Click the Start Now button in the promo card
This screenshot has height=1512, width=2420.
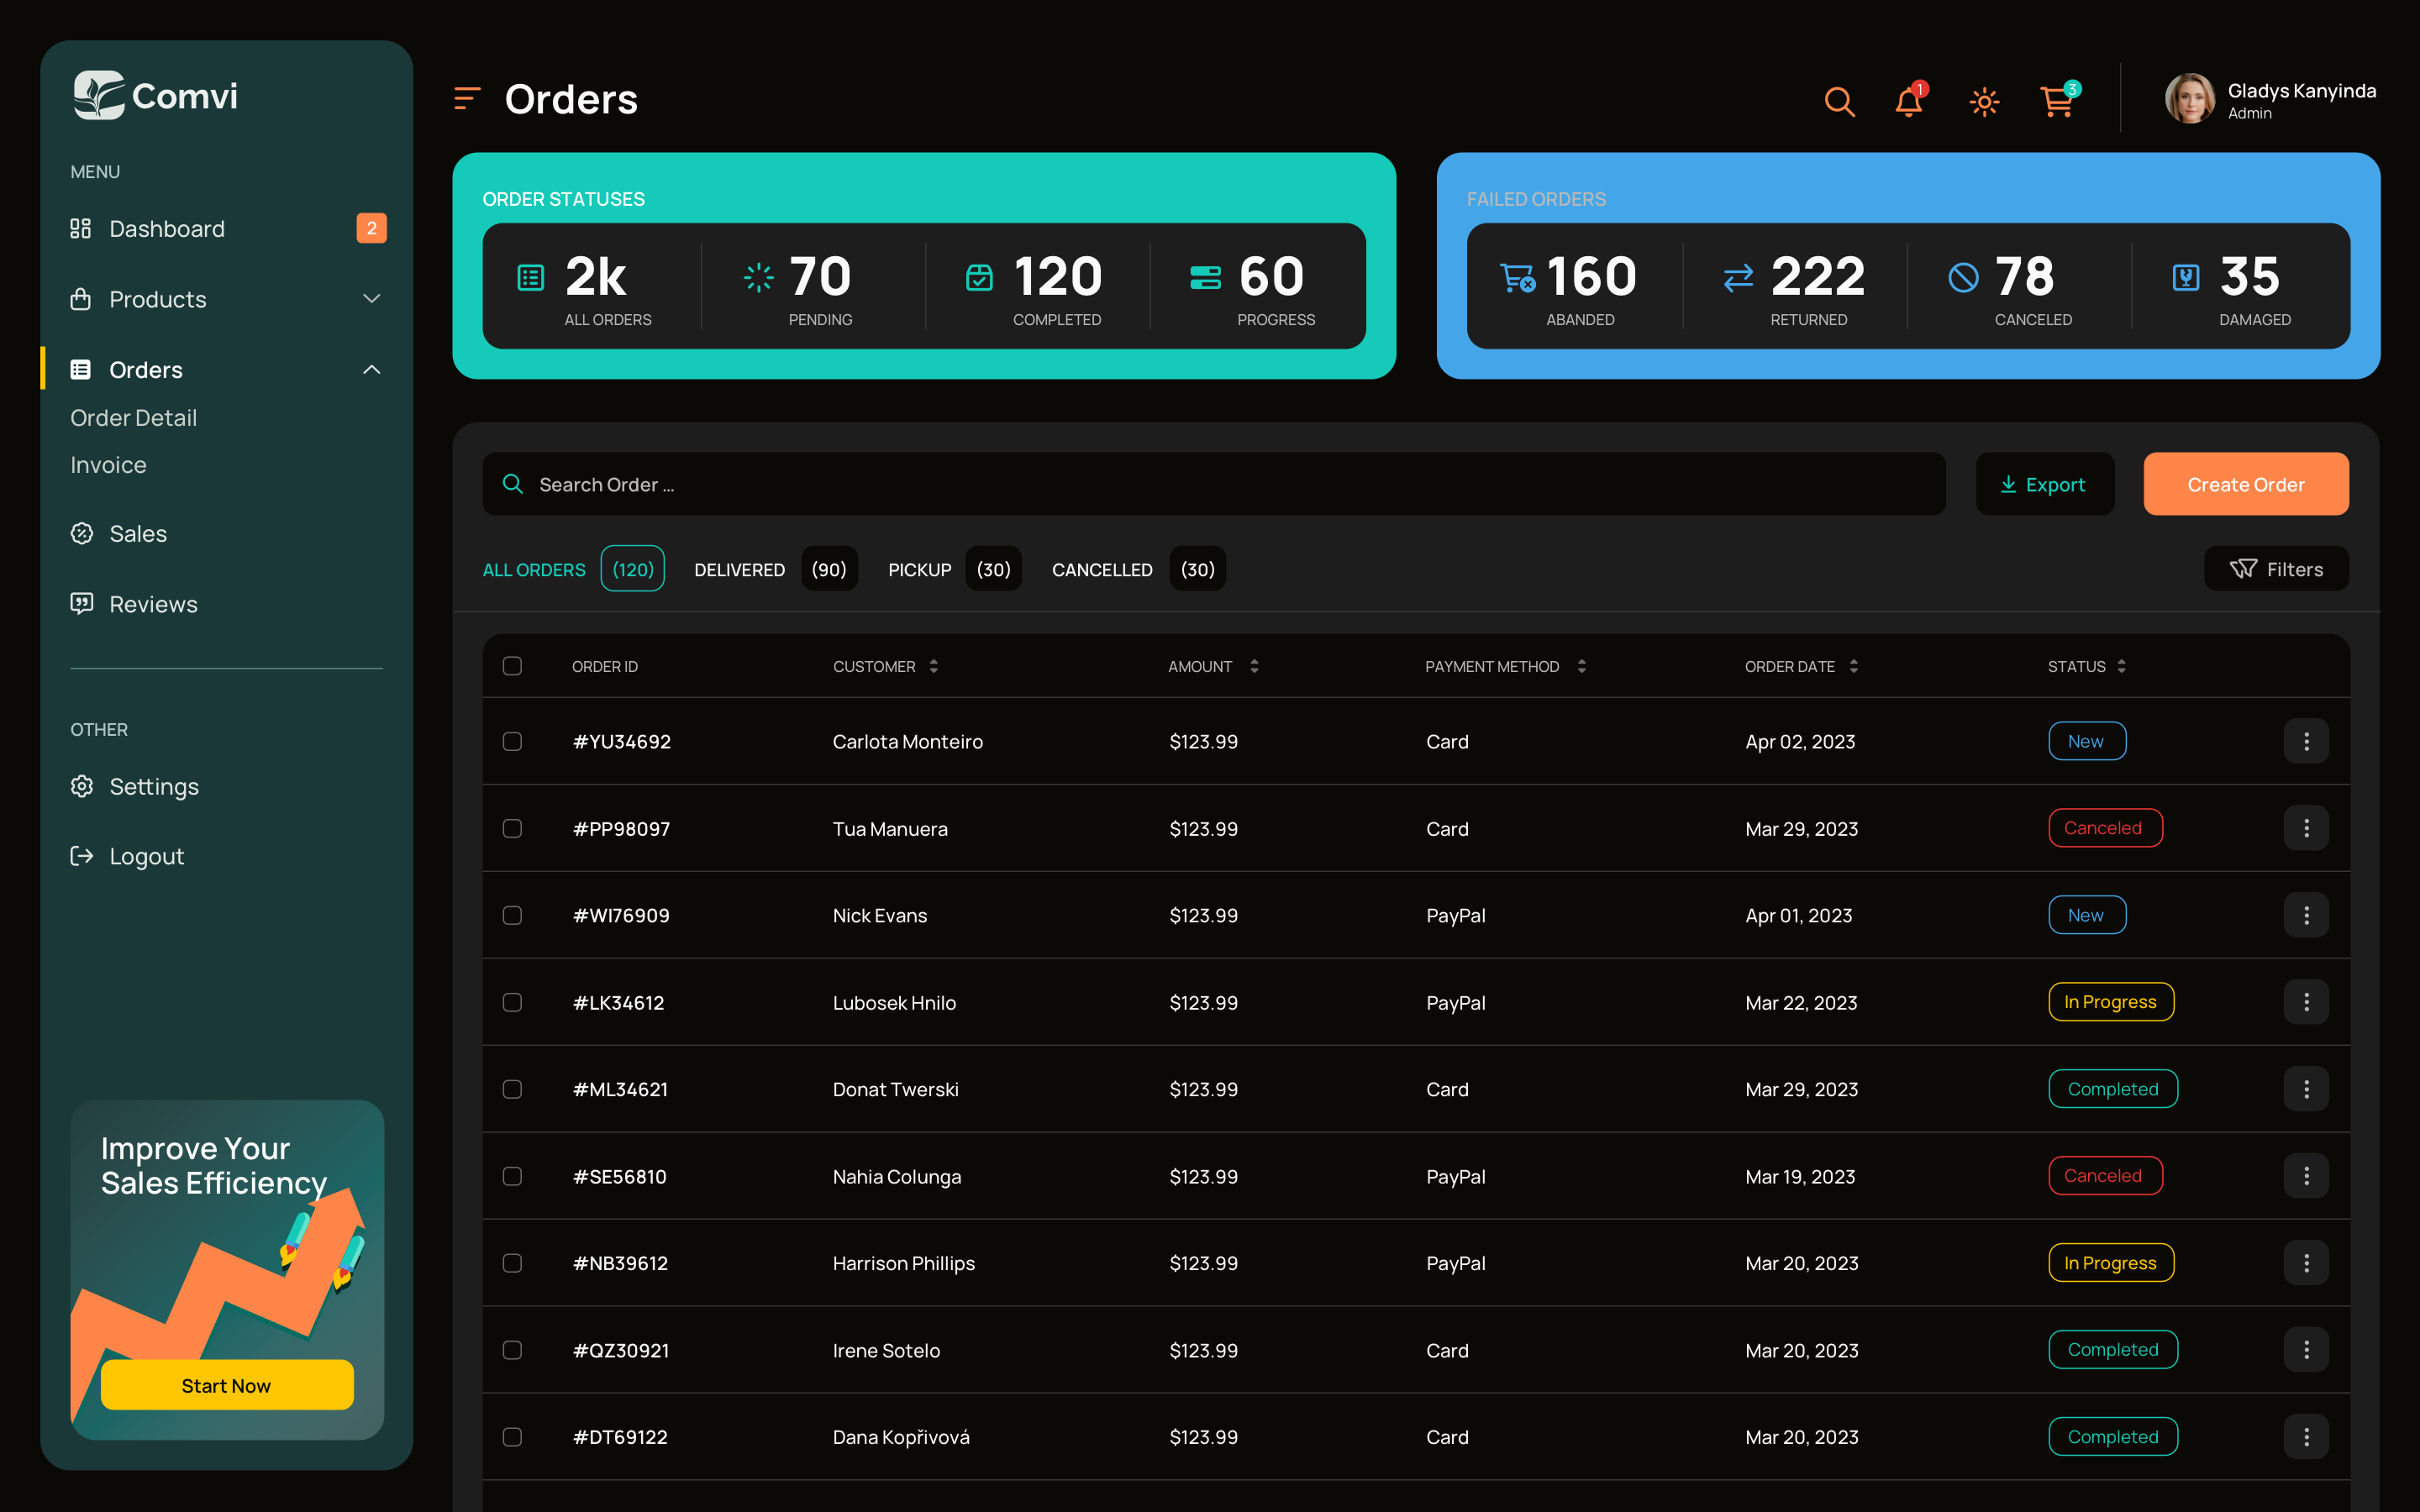(226, 1385)
